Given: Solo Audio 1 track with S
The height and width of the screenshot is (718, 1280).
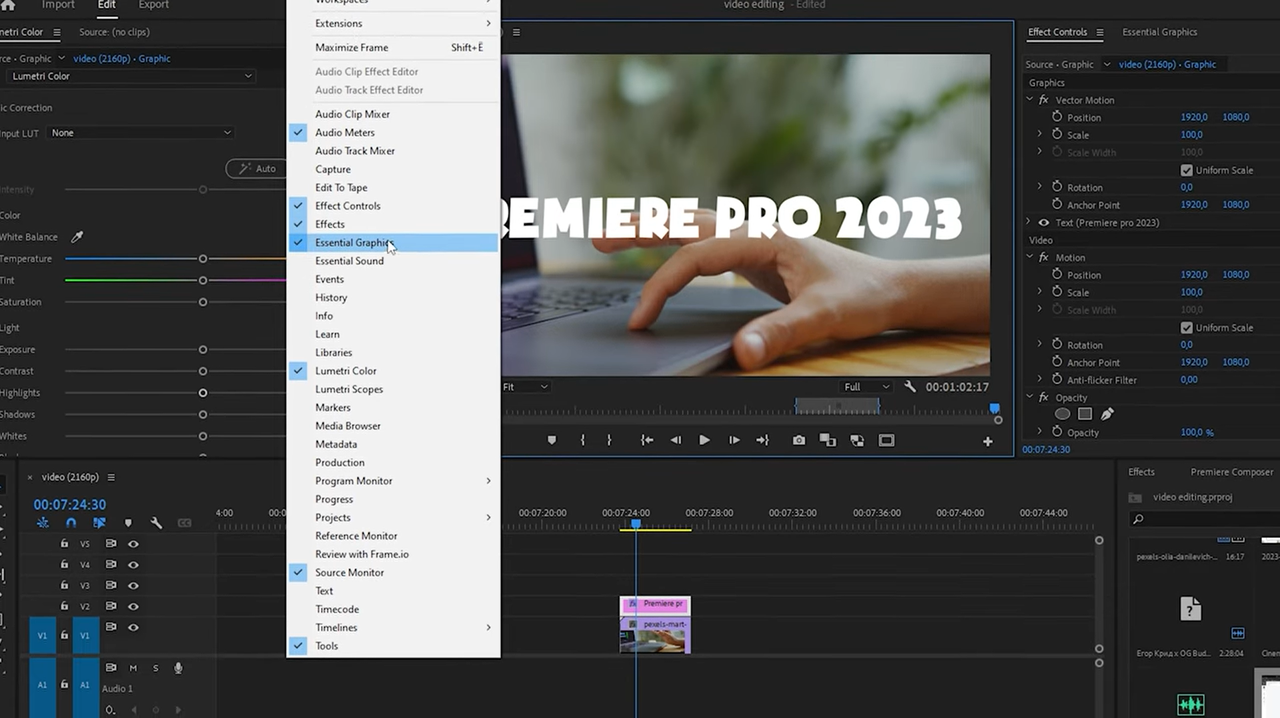Looking at the screenshot, I should [156, 668].
